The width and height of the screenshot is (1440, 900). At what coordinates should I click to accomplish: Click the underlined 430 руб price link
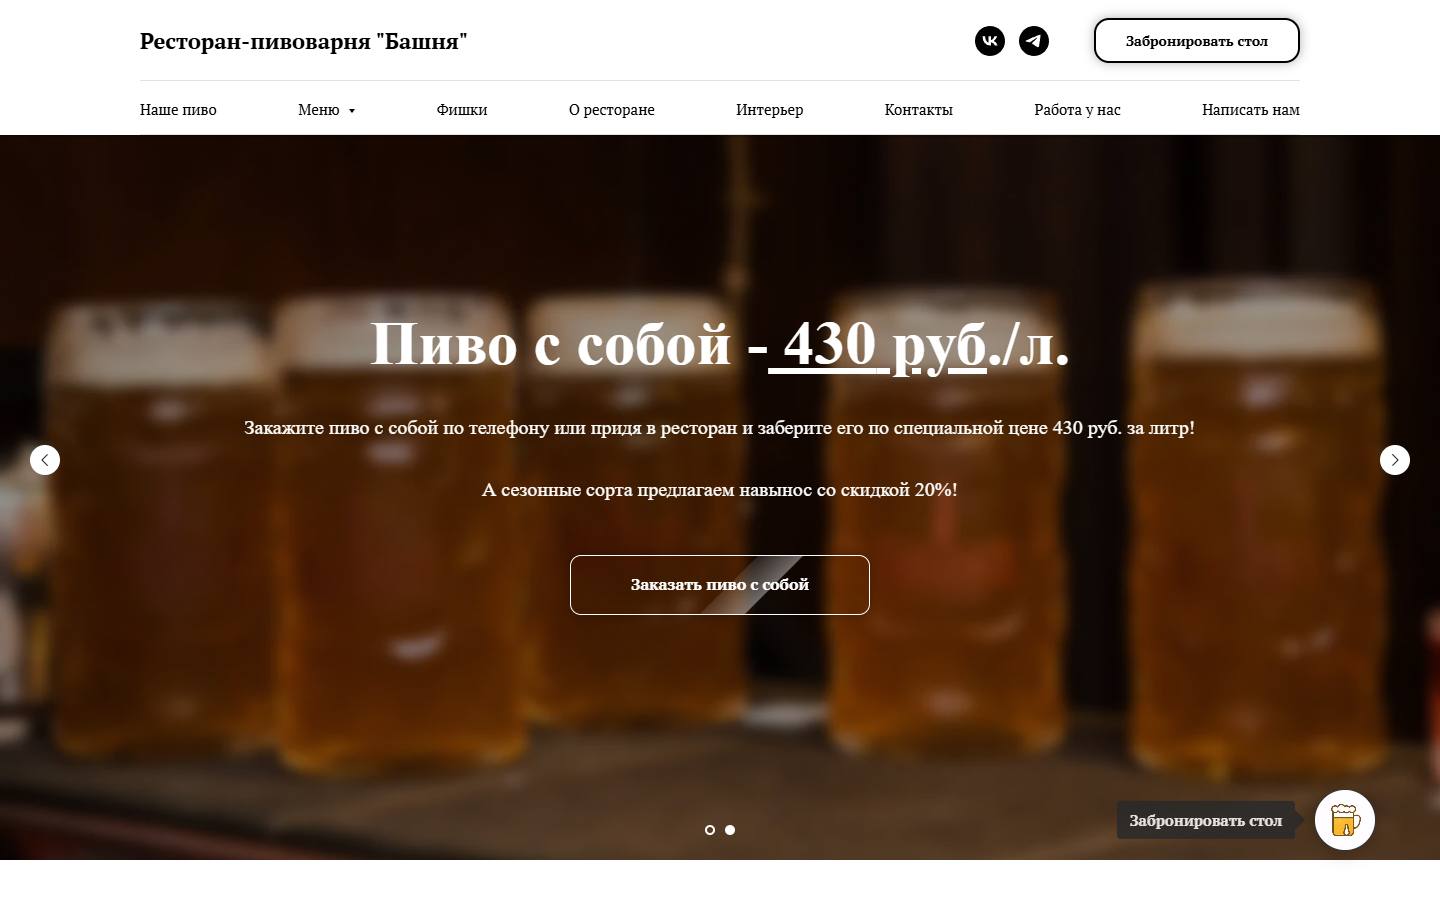[x=877, y=344]
